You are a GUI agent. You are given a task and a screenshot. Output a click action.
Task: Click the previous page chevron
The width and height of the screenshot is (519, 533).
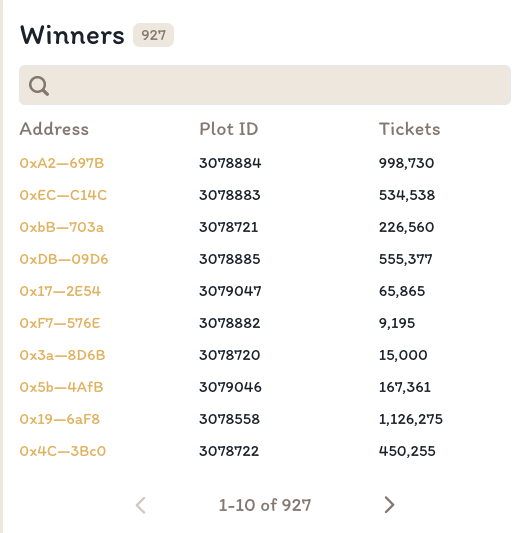(140, 505)
